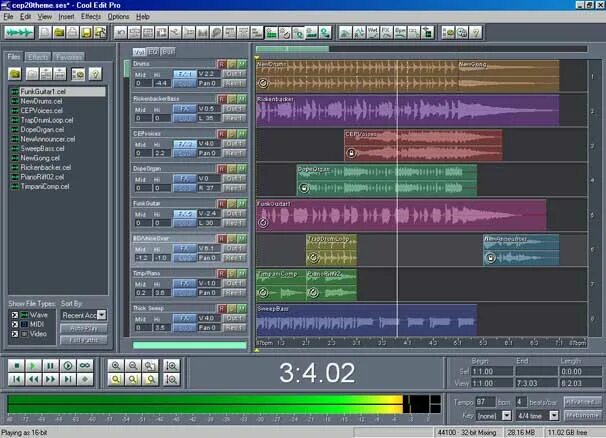Zoom in horizontally with magnifier plus
The image size is (606, 438).
[x=116, y=365]
